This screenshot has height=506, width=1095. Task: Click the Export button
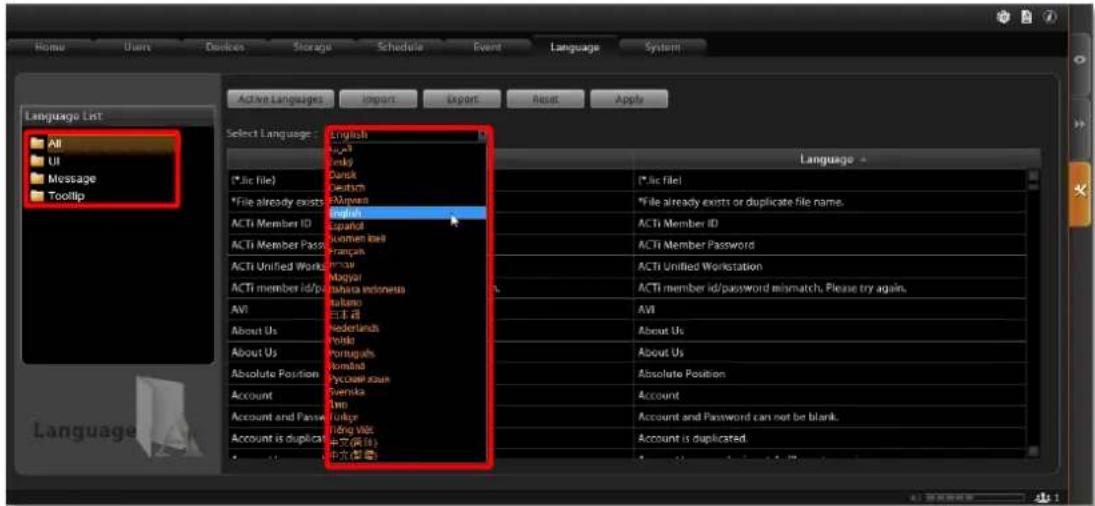(462, 100)
